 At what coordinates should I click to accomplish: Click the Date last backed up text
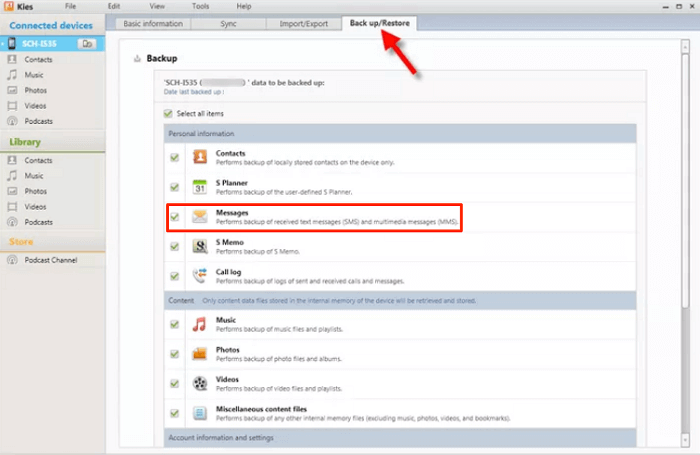coord(194,92)
